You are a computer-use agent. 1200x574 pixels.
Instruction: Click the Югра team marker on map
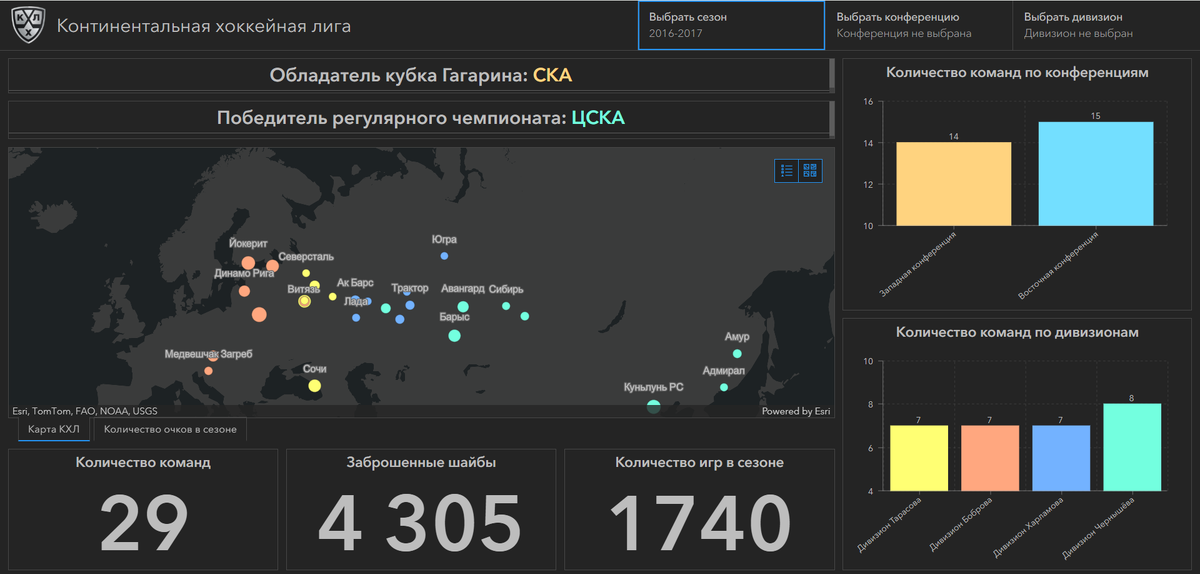click(x=444, y=256)
